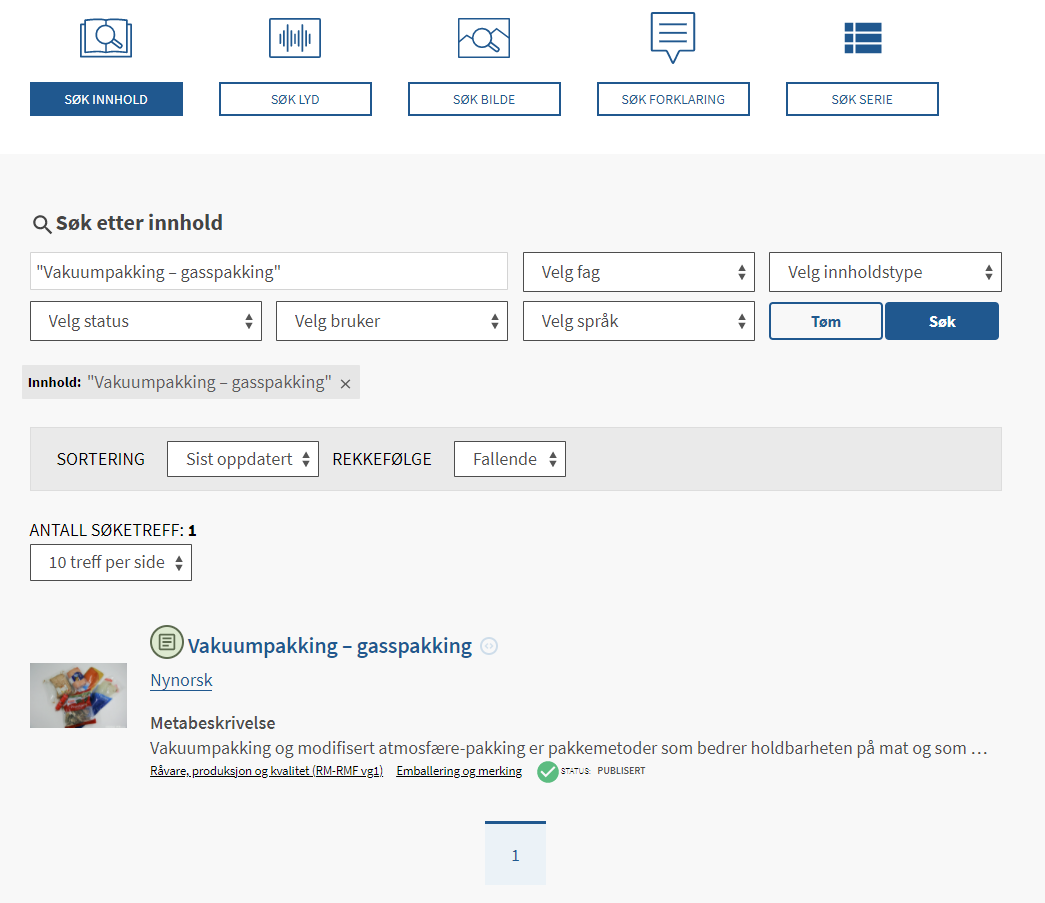Click the SORTERING label
The height and width of the screenshot is (903, 1045).
pos(101,459)
